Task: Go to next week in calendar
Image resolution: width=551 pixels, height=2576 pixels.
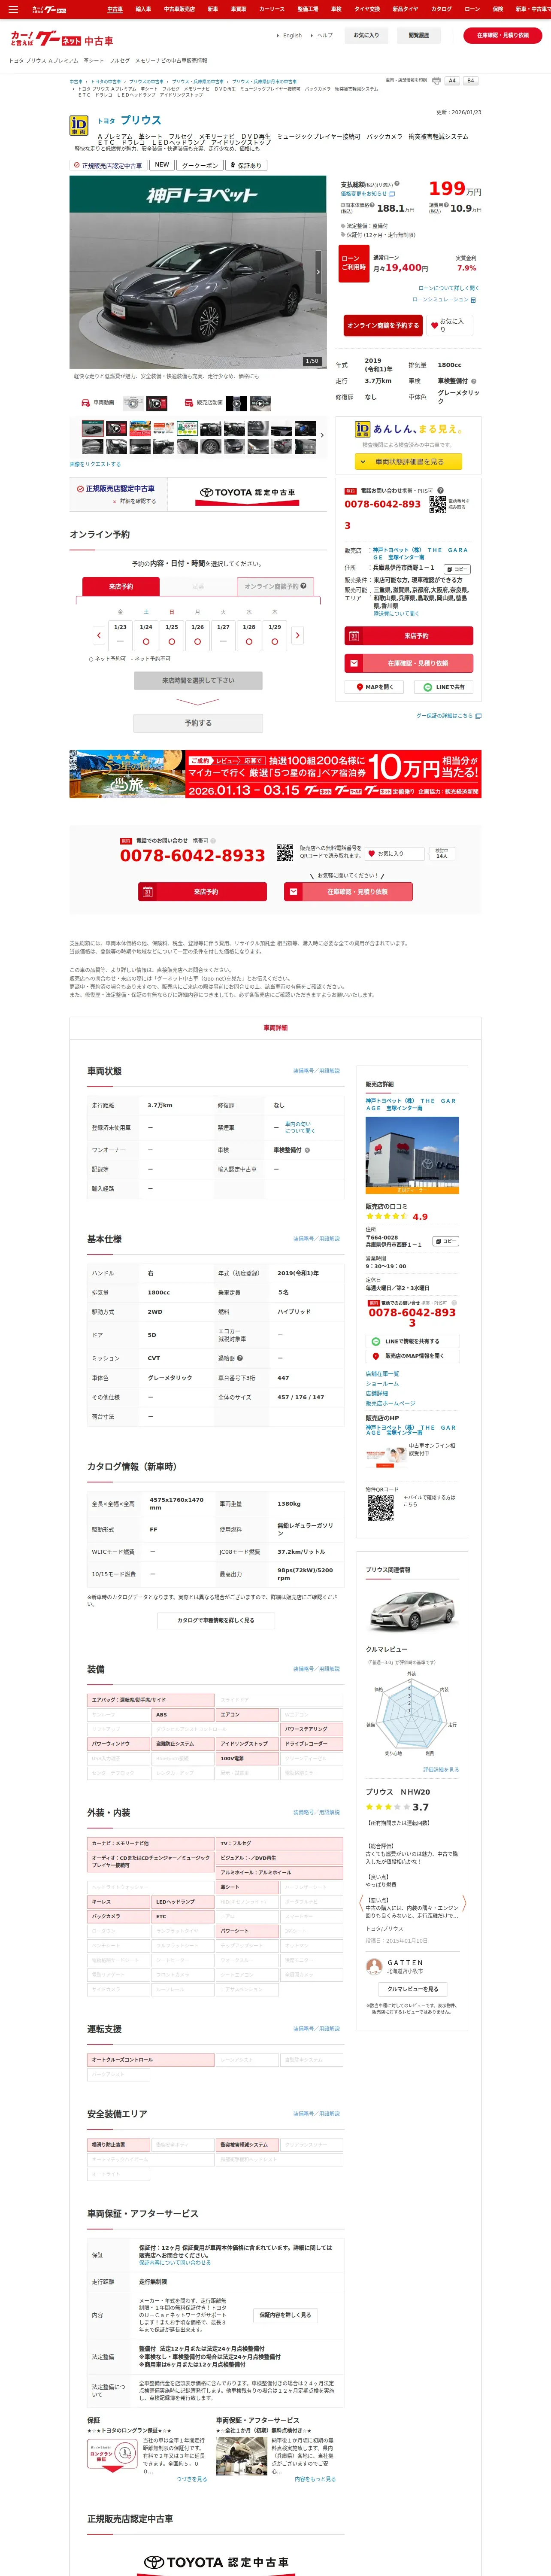Action: pos(297,635)
